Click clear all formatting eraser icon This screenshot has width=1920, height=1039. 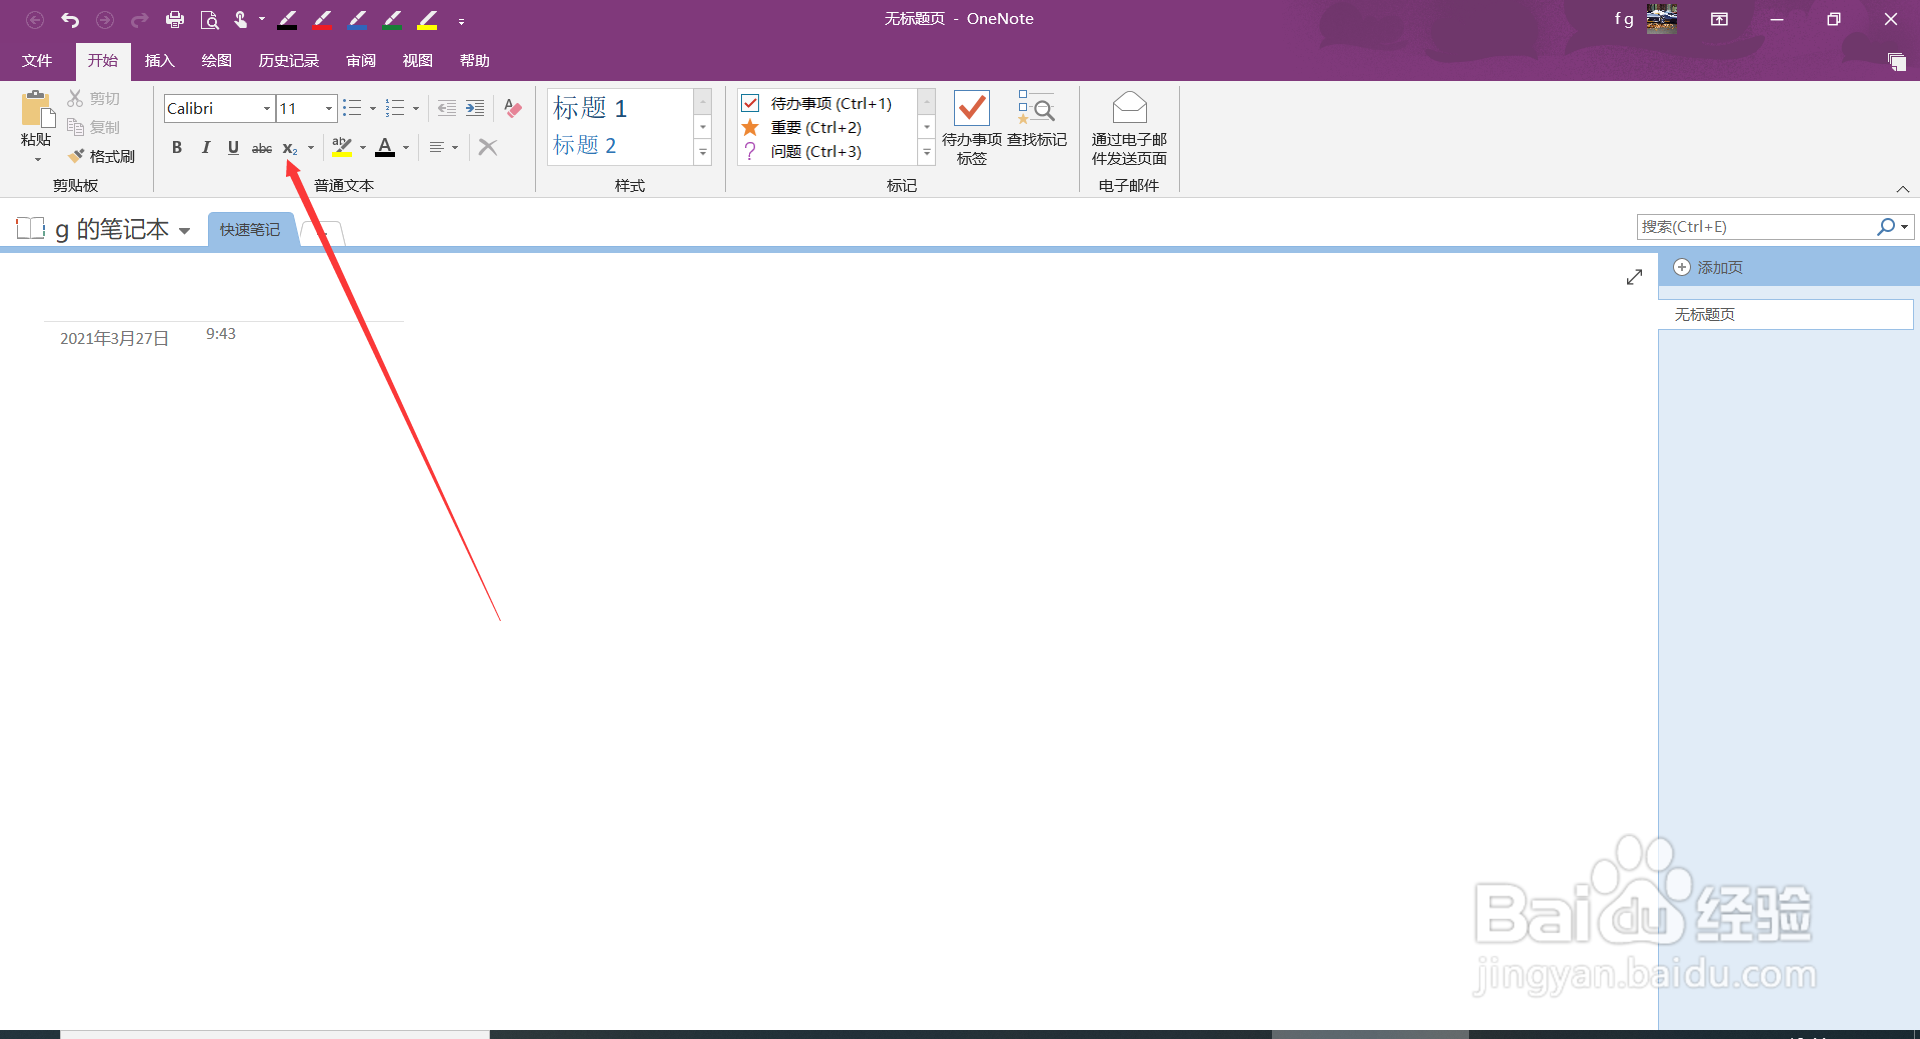[513, 108]
